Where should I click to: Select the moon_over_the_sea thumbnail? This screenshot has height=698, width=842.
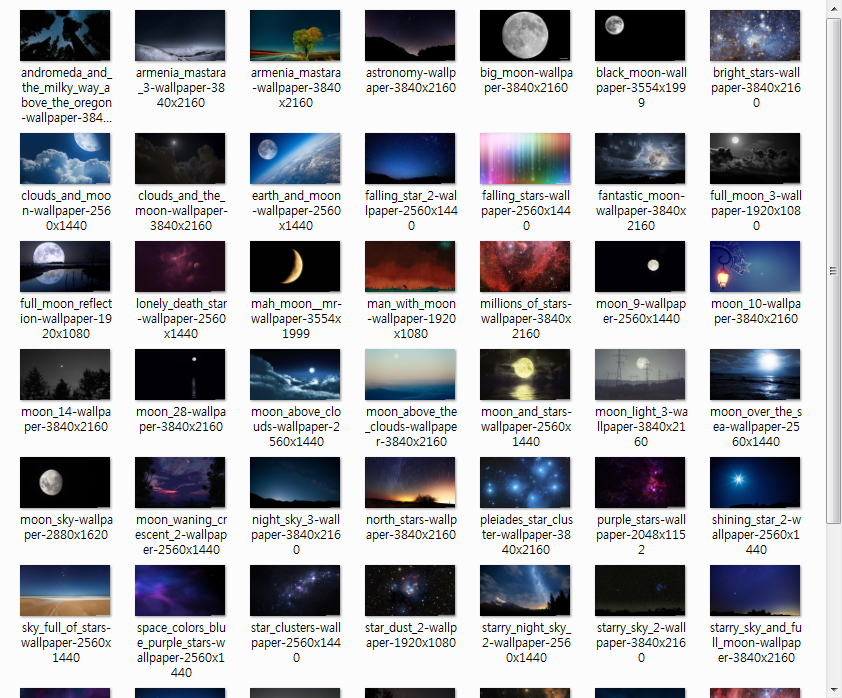(x=754, y=374)
